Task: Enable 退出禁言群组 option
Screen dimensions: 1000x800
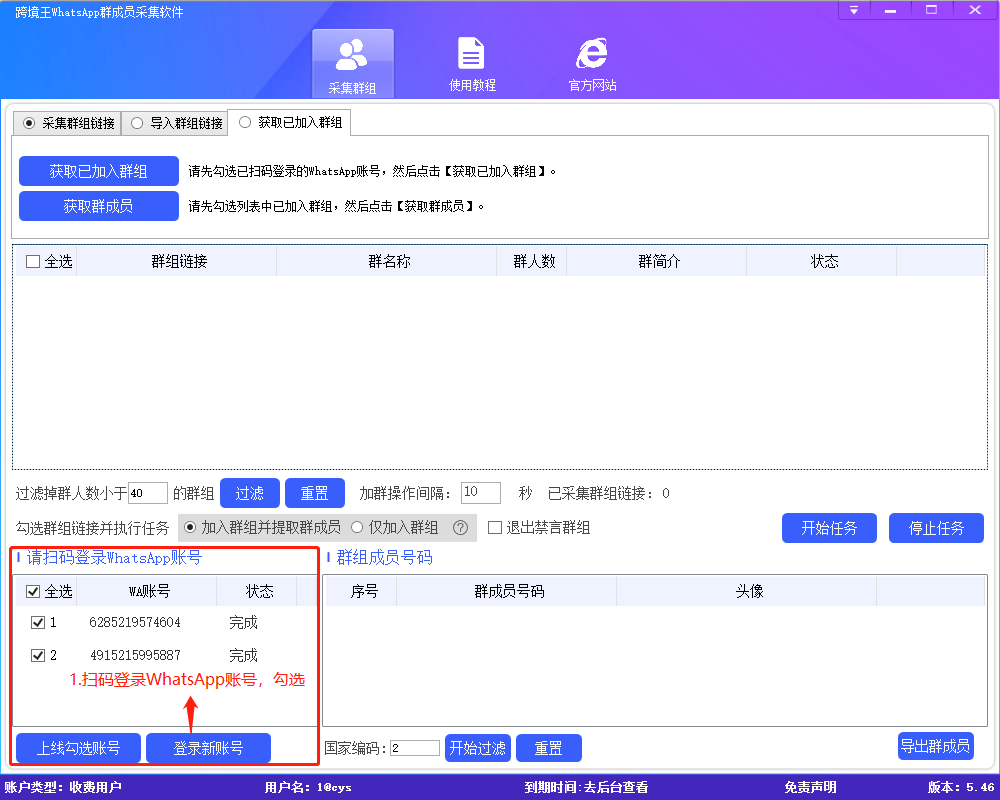Action: [492, 528]
